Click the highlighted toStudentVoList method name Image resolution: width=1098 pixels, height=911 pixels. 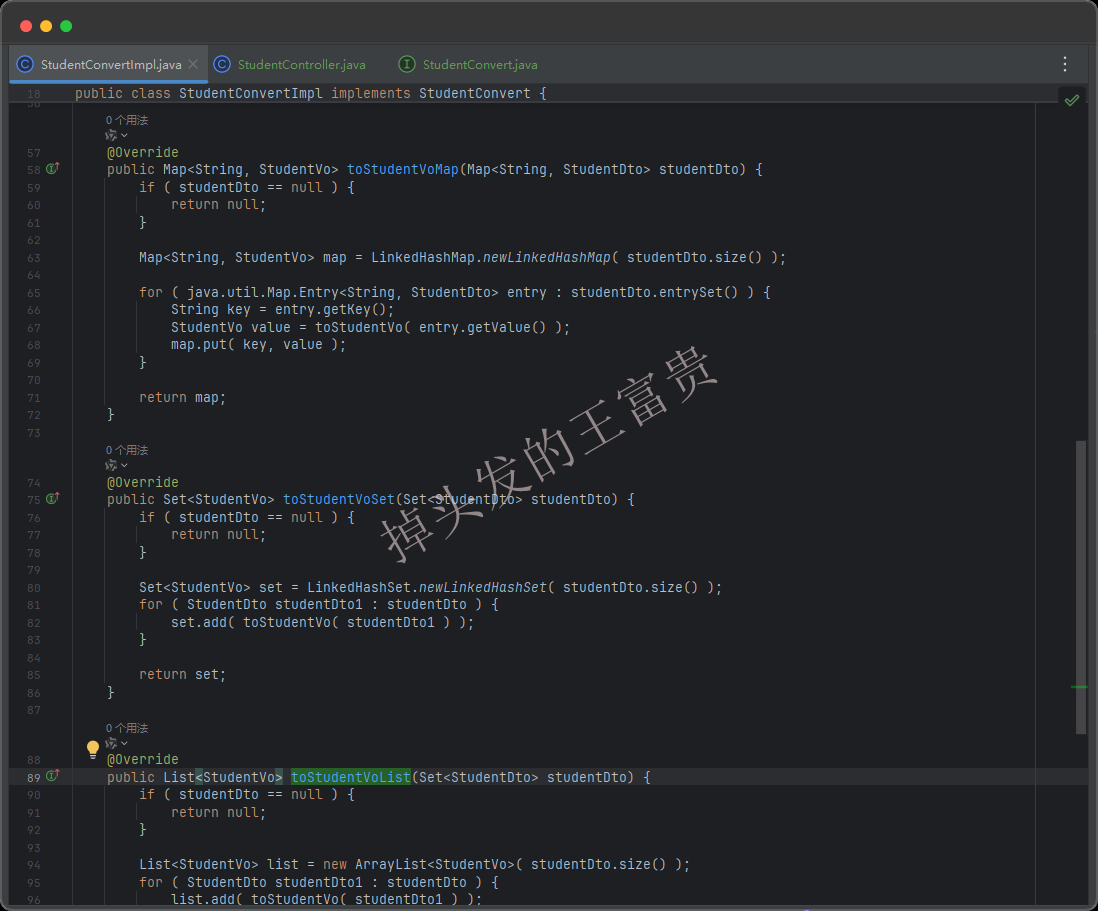click(x=351, y=777)
